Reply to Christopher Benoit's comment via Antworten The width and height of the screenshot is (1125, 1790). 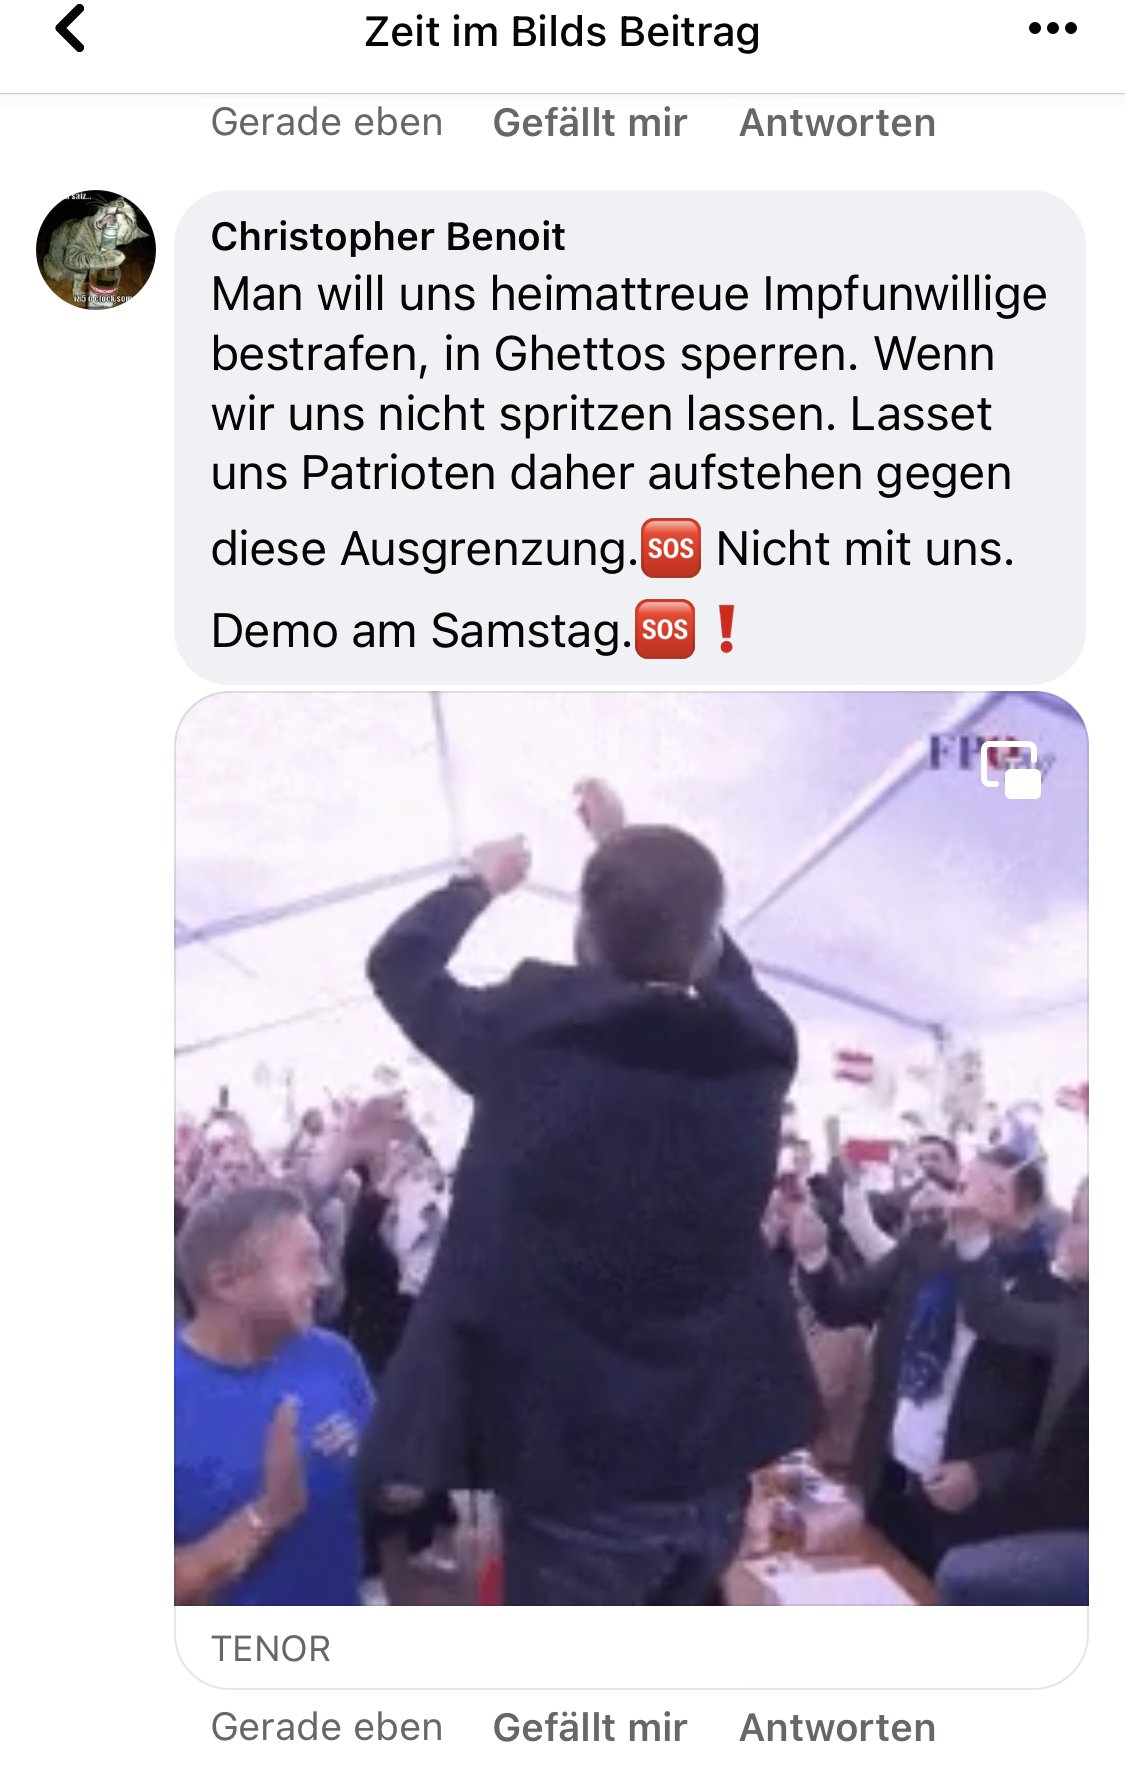[x=837, y=1728]
